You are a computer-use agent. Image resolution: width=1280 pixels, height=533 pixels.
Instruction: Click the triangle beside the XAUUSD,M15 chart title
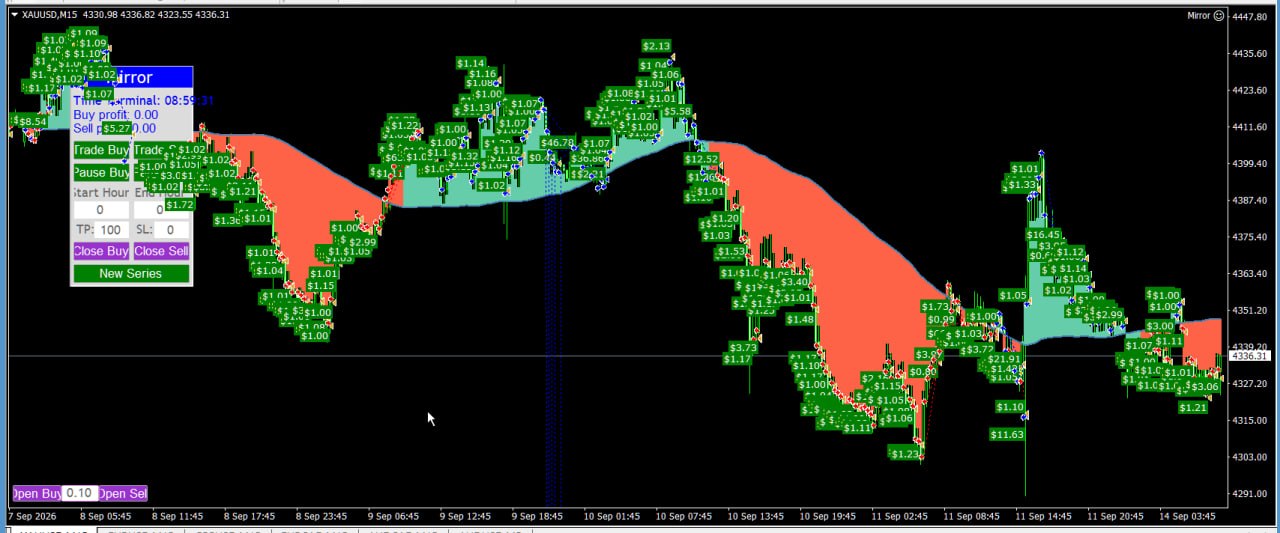click(14, 15)
